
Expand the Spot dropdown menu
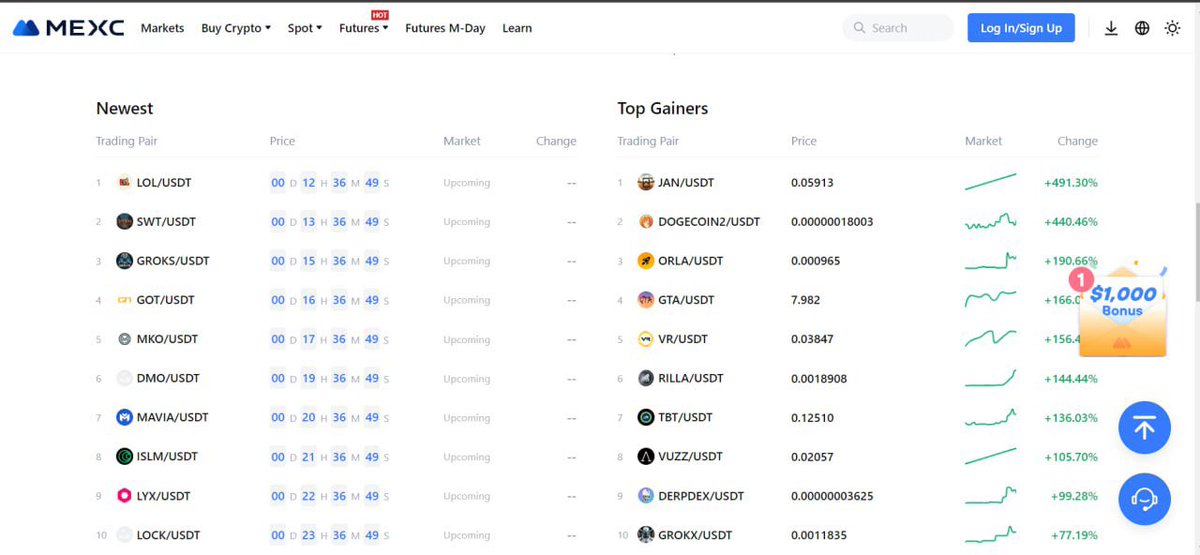click(305, 28)
